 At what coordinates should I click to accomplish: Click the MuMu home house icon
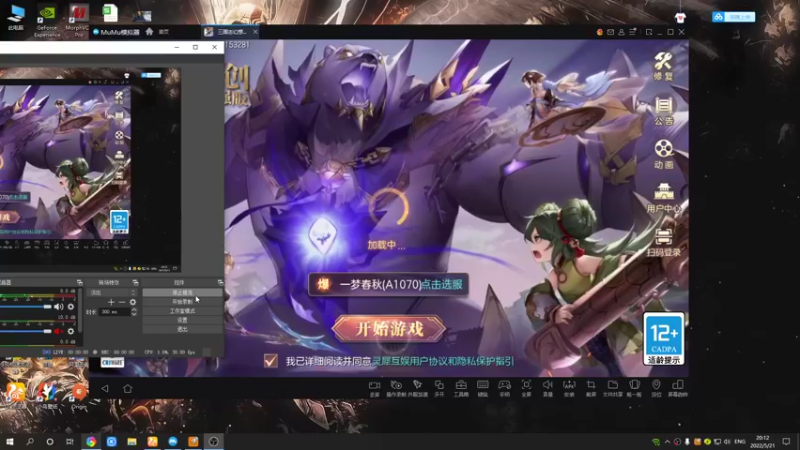(x=149, y=32)
